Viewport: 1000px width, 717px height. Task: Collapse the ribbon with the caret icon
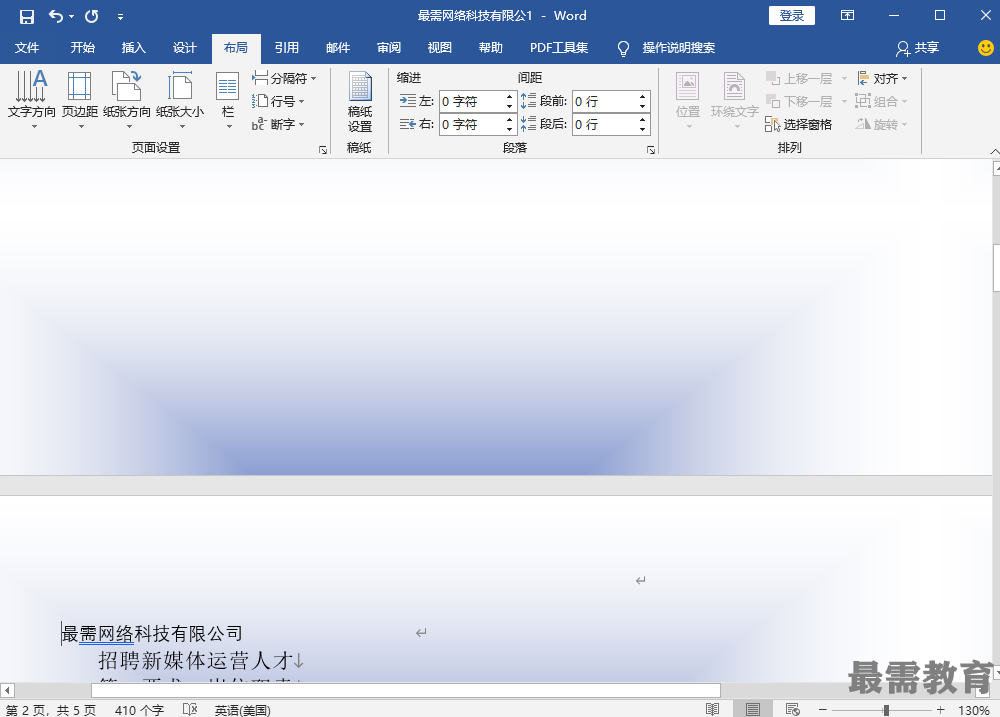point(994,151)
